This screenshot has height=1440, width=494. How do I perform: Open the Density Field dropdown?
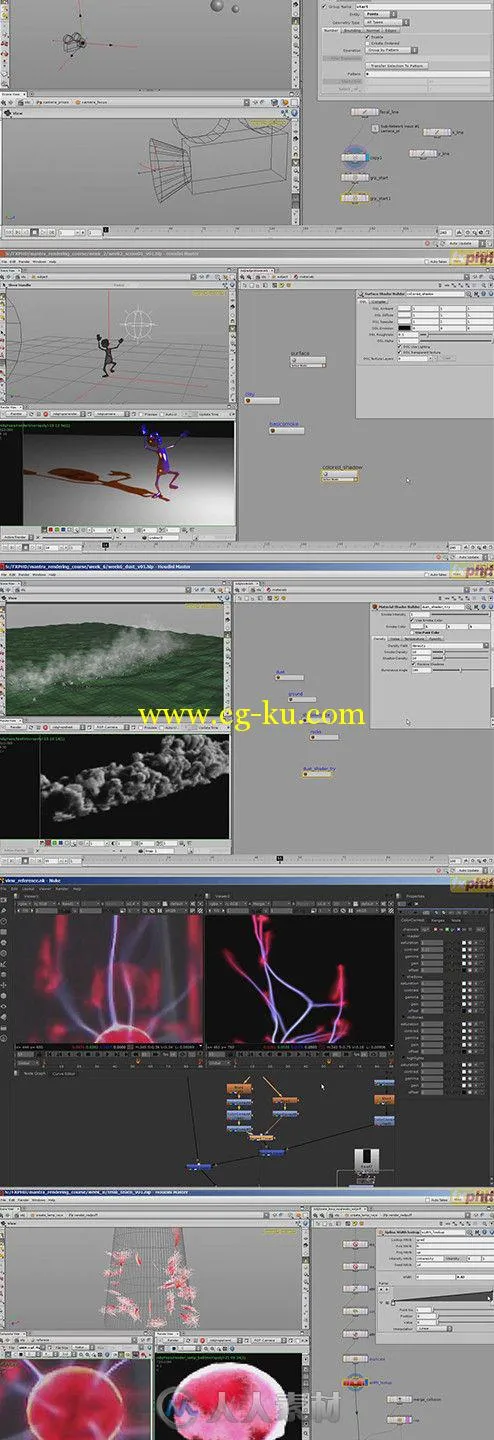pyautogui.click(x=450, y=646)
